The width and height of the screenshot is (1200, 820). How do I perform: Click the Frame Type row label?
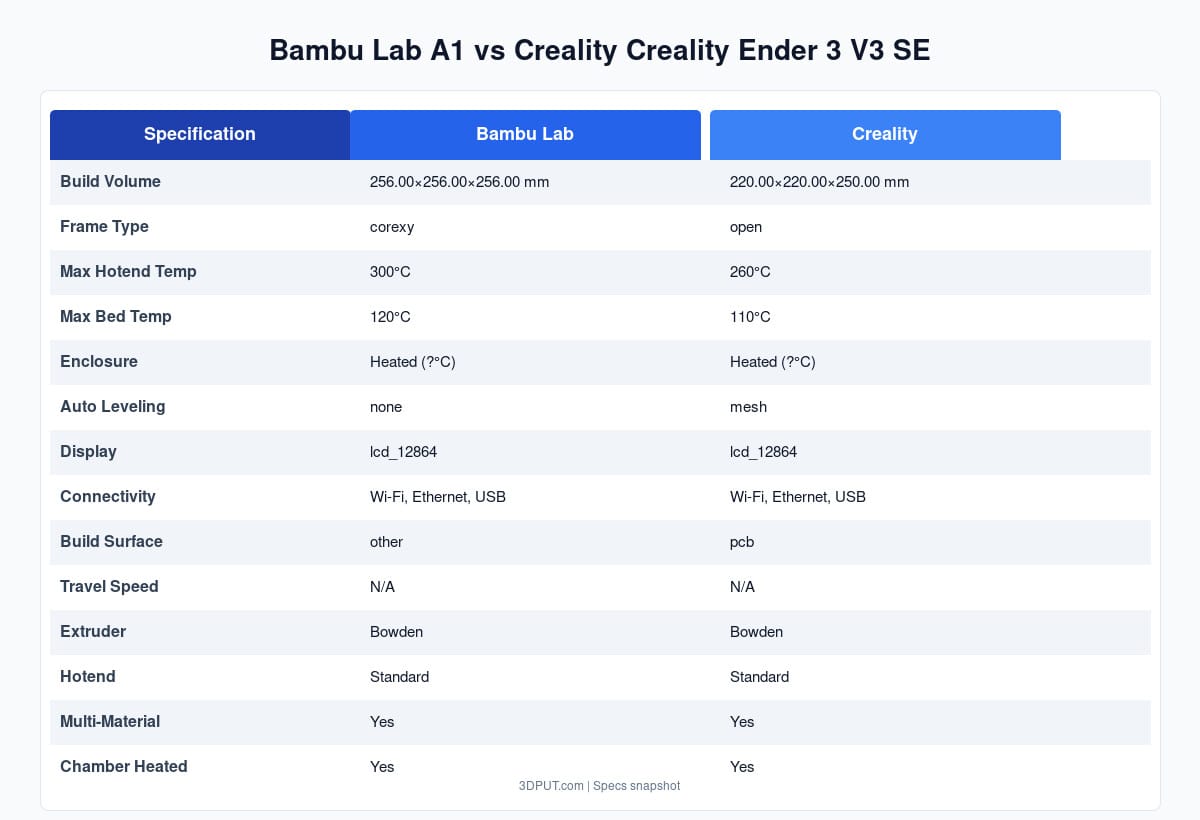pos(104,227)
